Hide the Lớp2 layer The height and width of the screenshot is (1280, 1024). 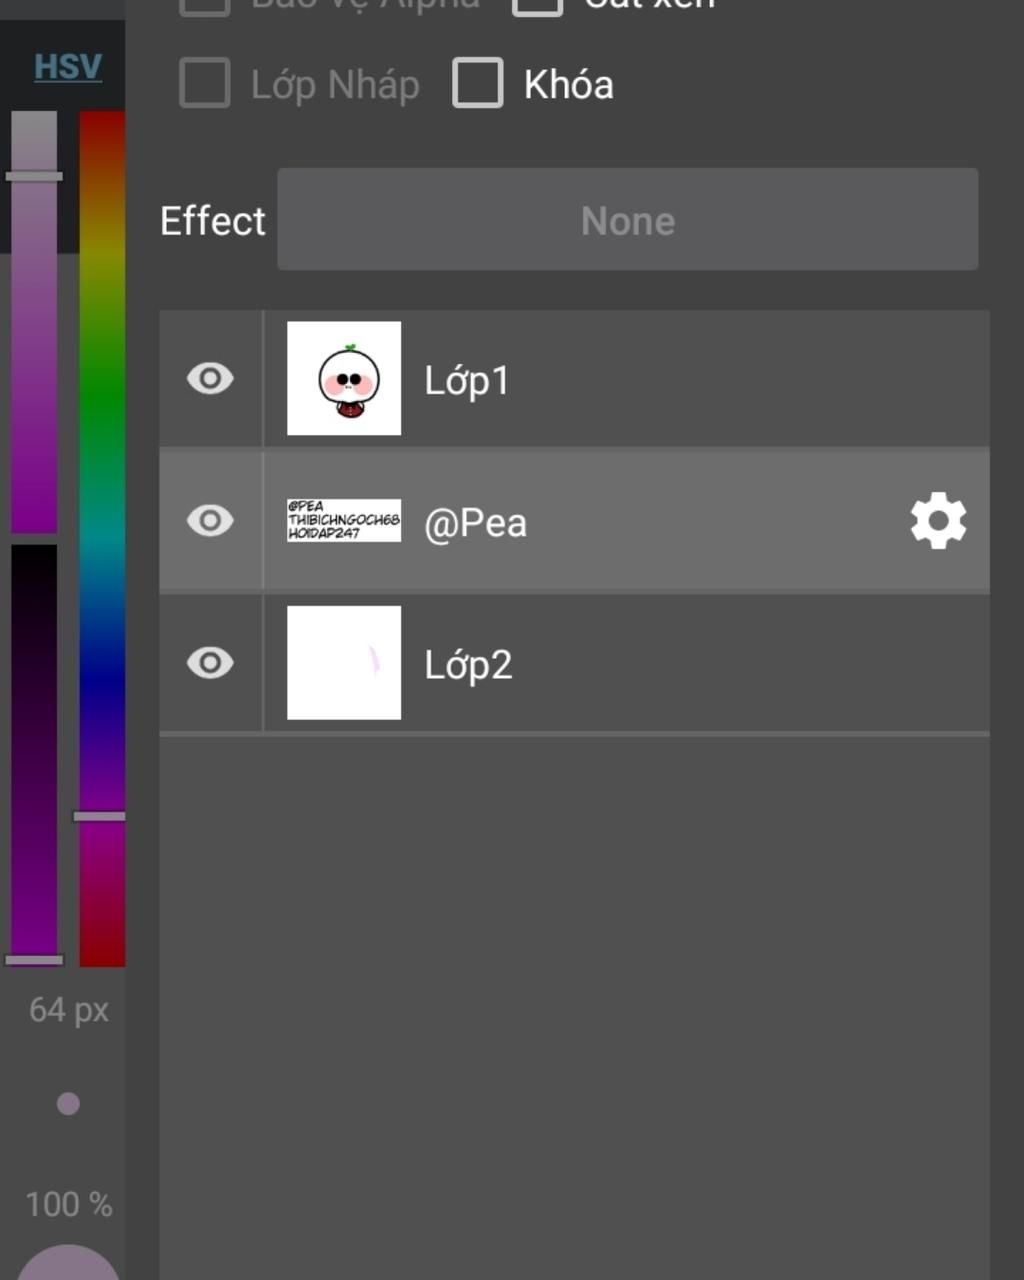(x=210, y=663)
